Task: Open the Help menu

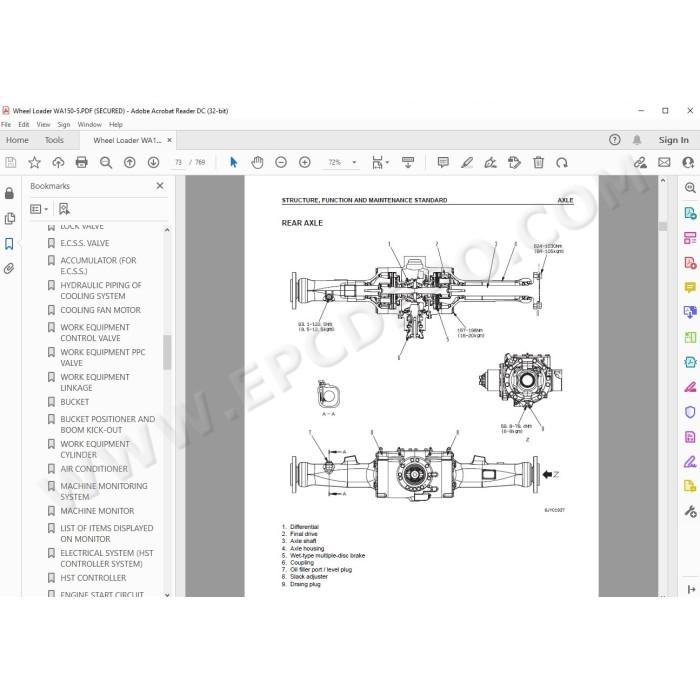Action: point(116,125)
